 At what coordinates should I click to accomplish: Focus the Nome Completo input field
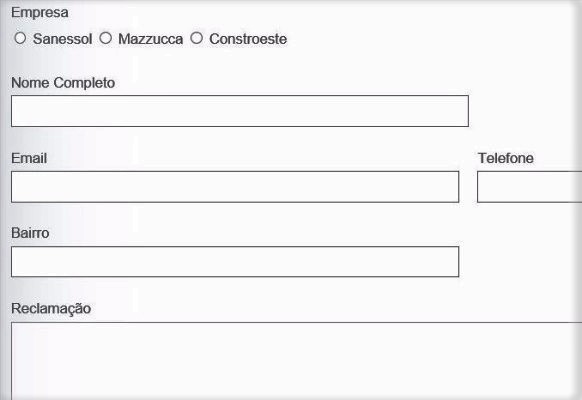coord(240,111)
